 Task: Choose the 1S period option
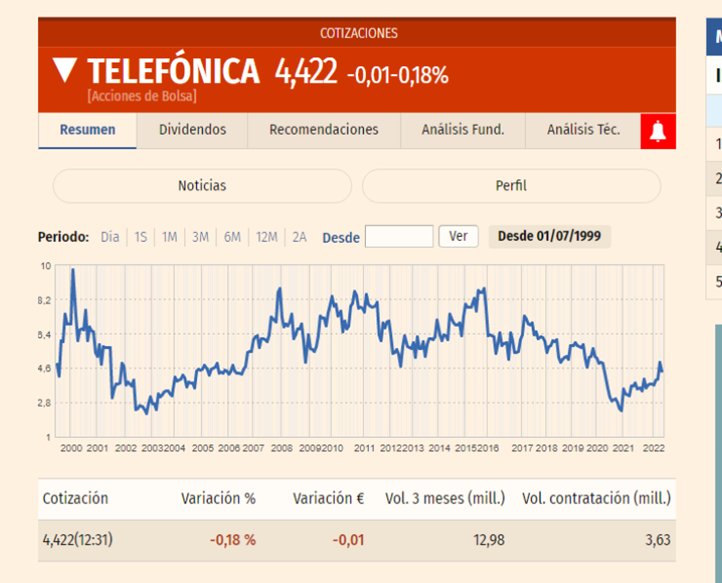click(141, 237)
